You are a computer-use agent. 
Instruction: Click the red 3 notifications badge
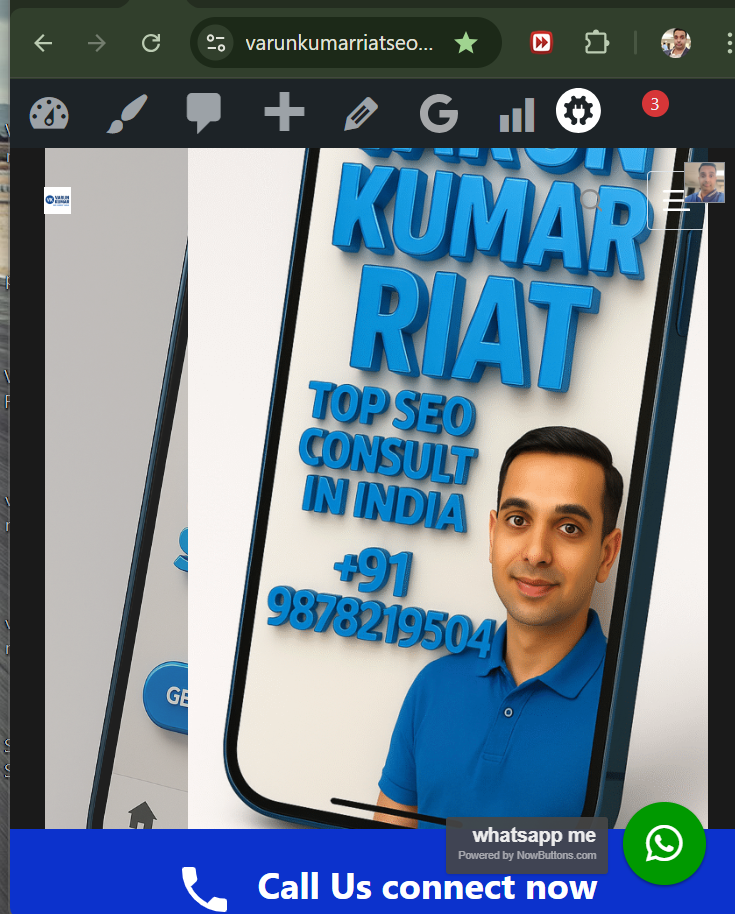point(655,104)
